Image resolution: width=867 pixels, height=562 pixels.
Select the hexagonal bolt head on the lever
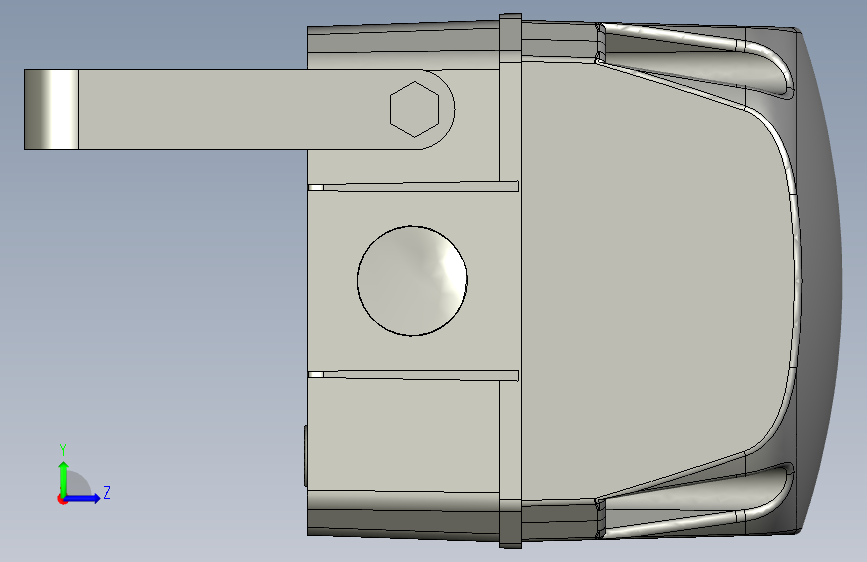coord(414,109)
